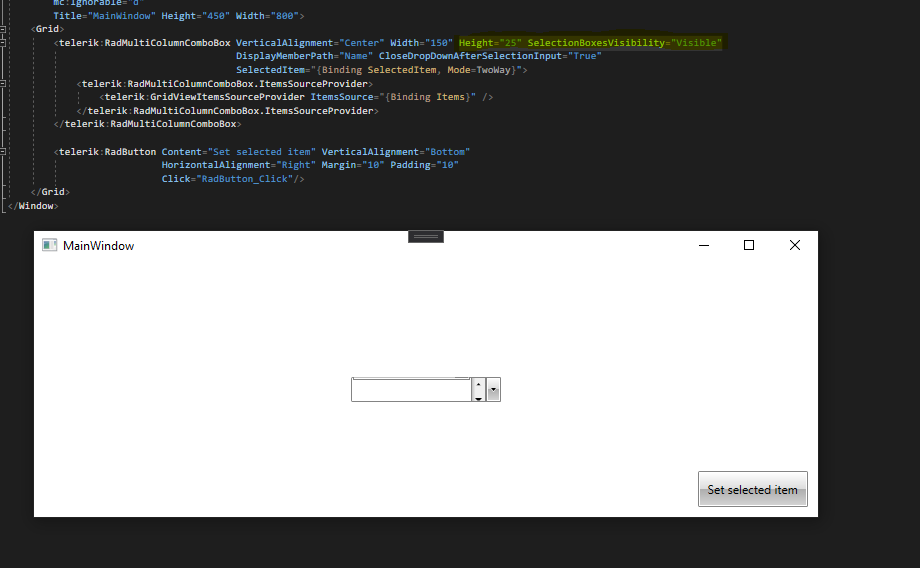
Task: Click the Height="25" attribute in code
Action: coord(490,43)
